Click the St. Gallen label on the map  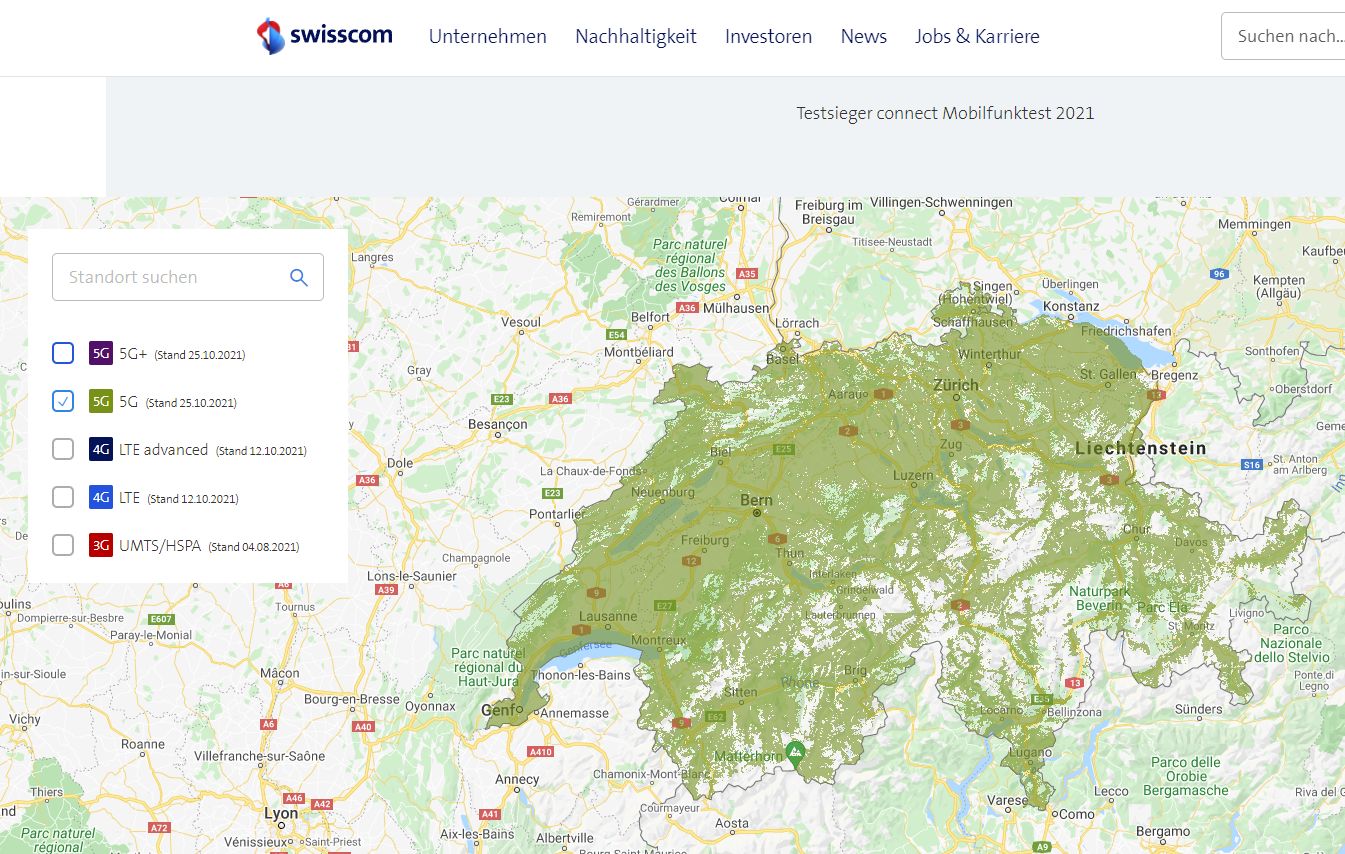pos(1108,374)
